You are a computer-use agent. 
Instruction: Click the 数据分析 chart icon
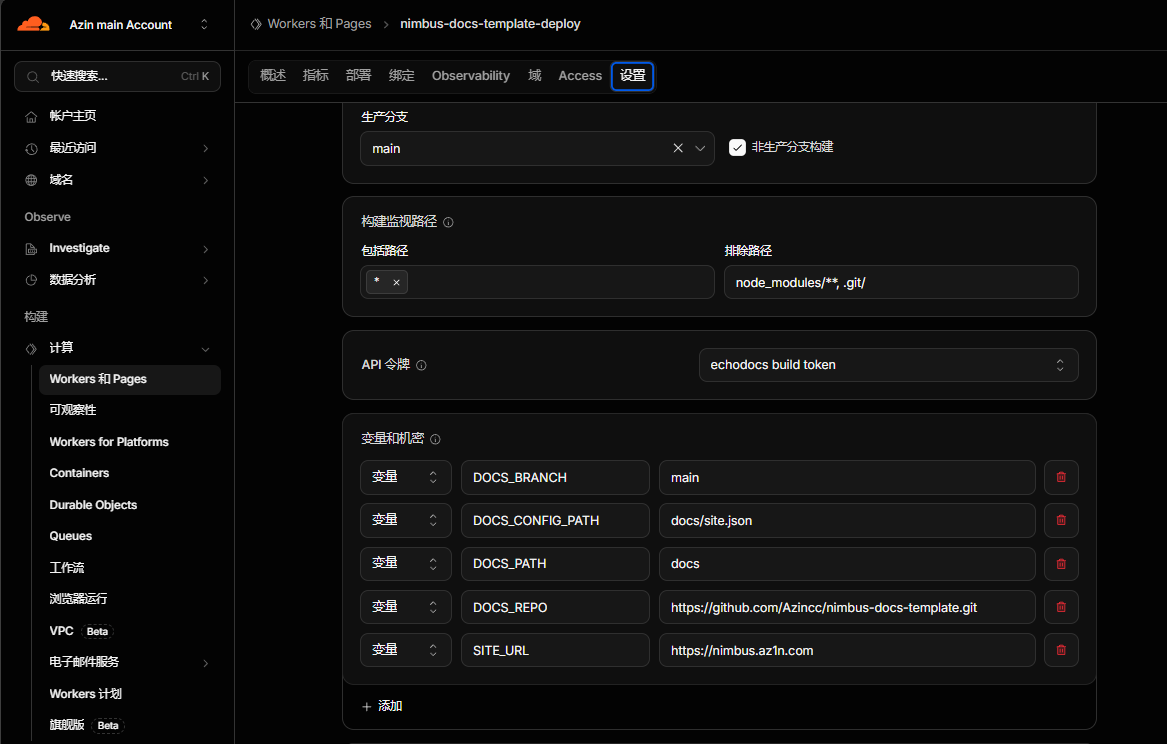pyautogui.click(x=31, y=280)
